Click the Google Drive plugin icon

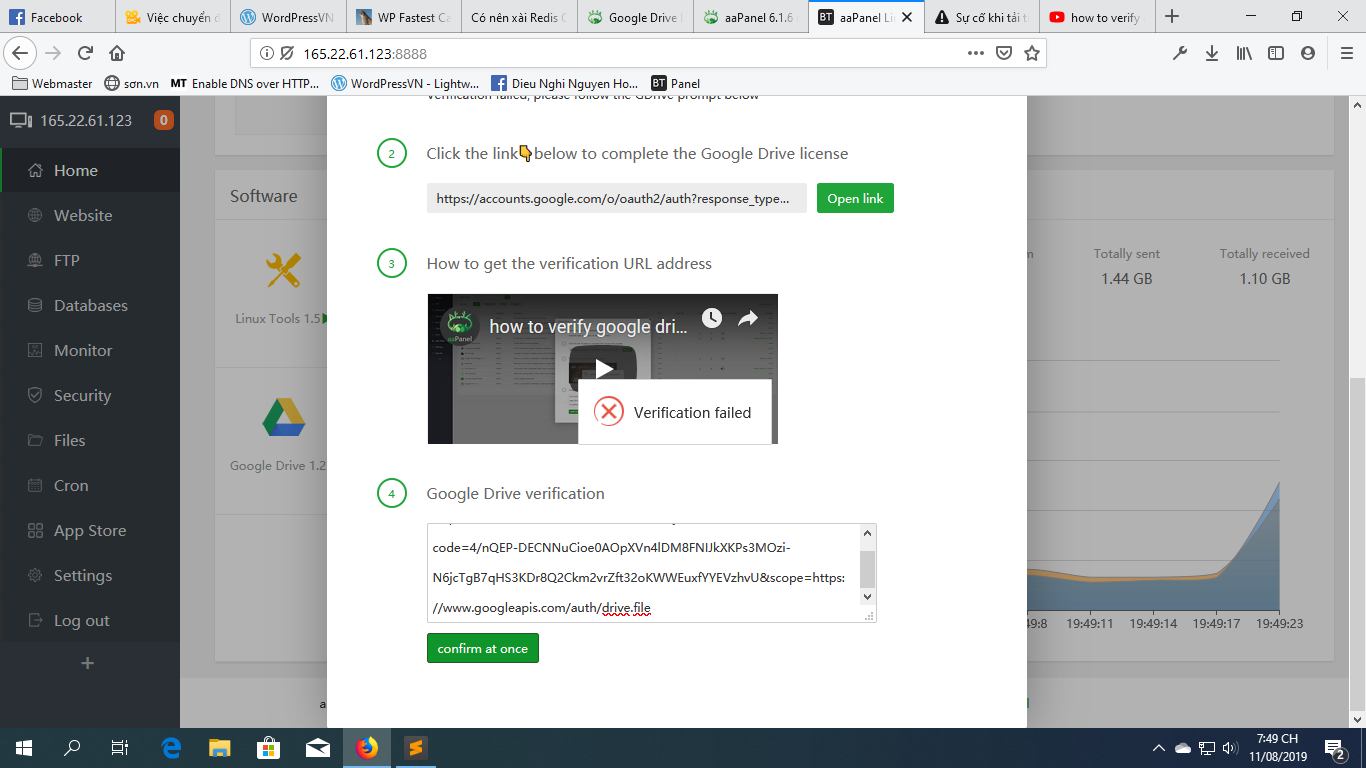283,417
